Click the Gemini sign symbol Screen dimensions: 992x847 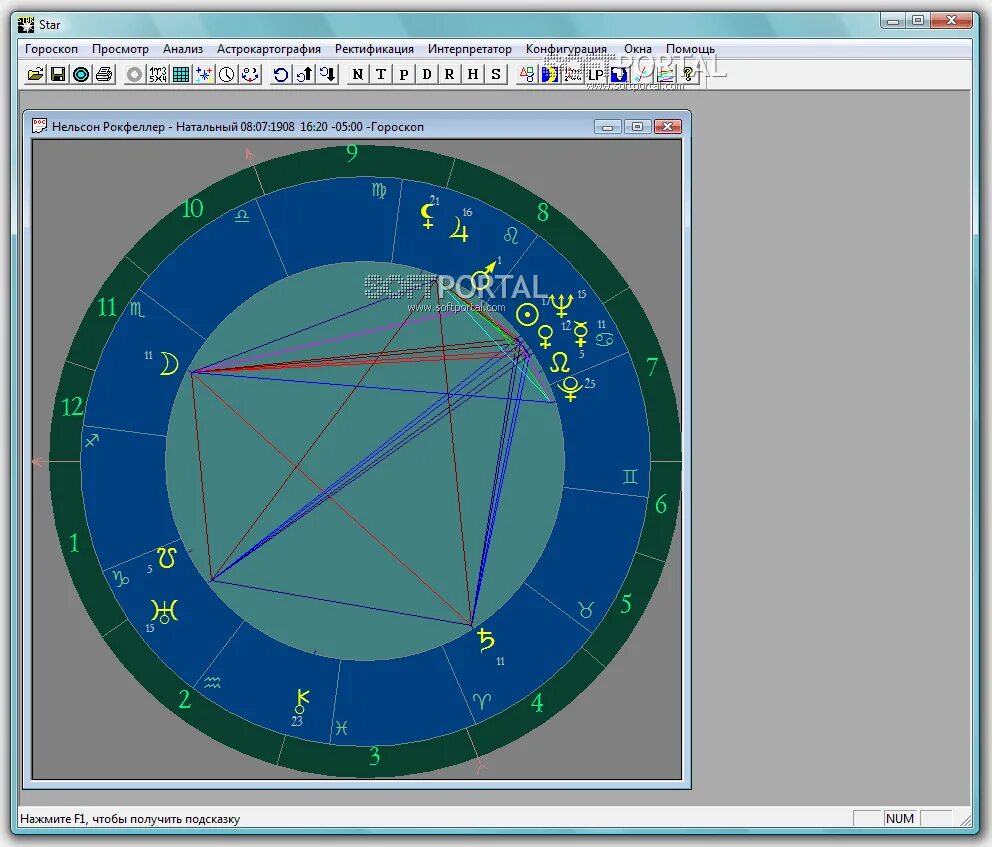[630, 476]
